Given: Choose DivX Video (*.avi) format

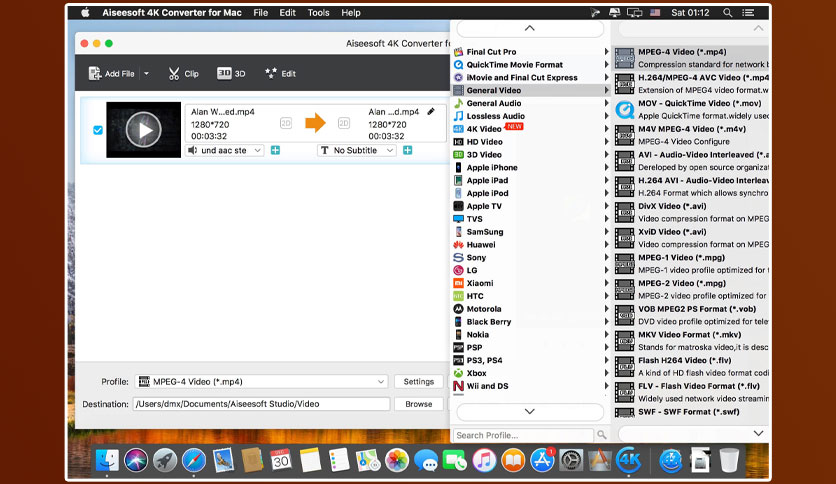Looking at the screenshot, I should pyautogui.click(x=692, y=212).
